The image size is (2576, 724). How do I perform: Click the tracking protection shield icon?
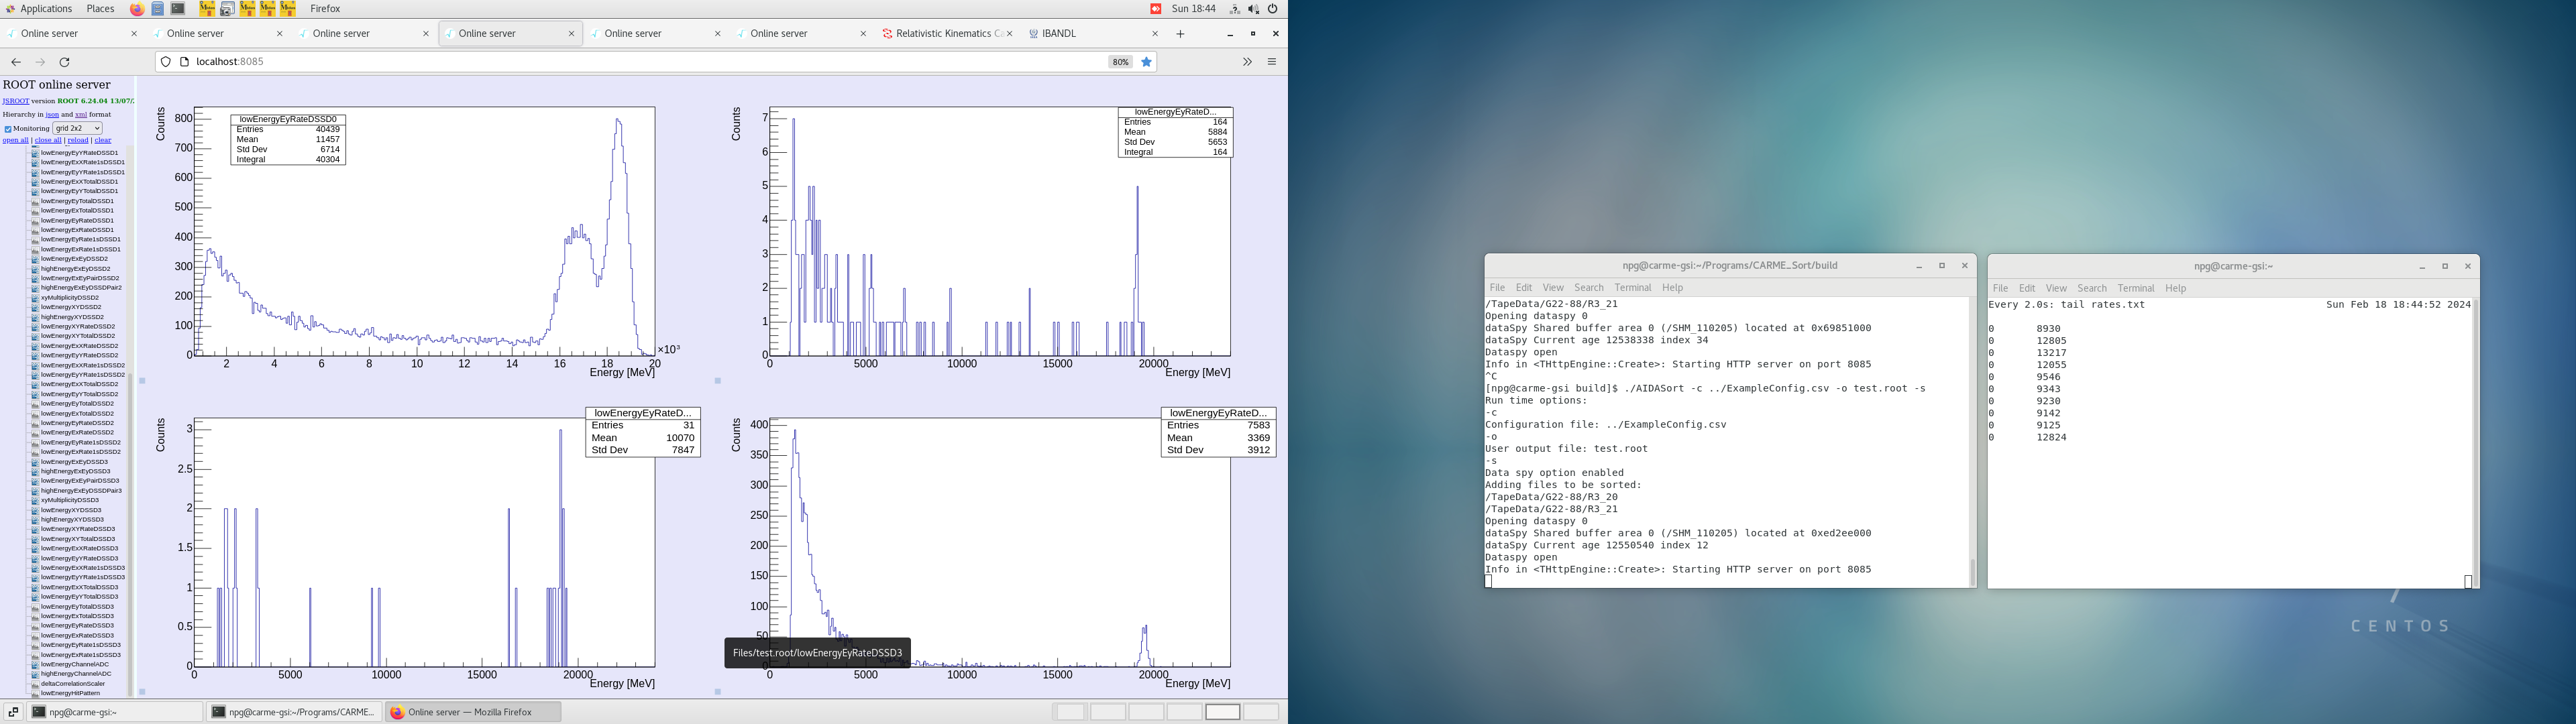[166, 62]
